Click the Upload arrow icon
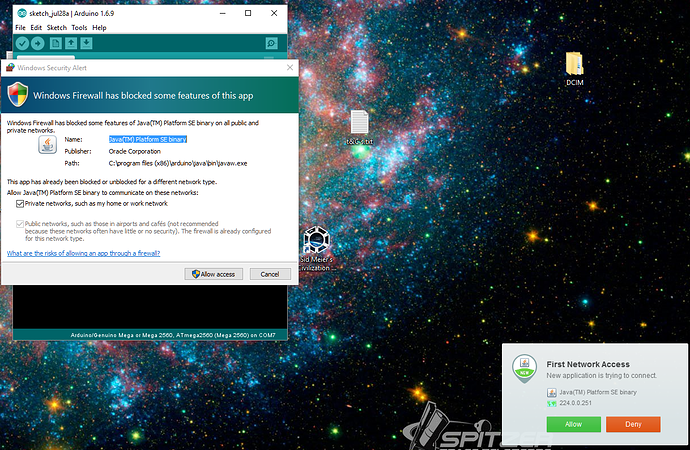The image size is (690, 450). 38,44
